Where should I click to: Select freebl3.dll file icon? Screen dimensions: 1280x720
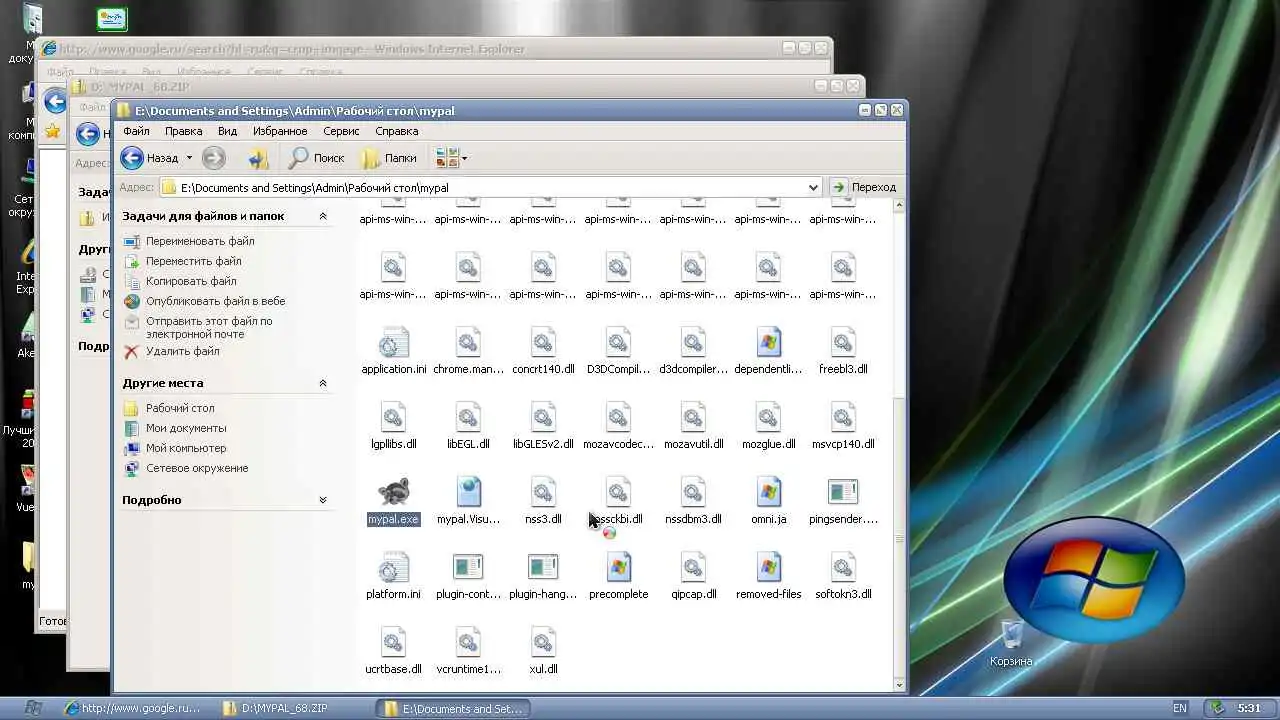pos(843,341)
